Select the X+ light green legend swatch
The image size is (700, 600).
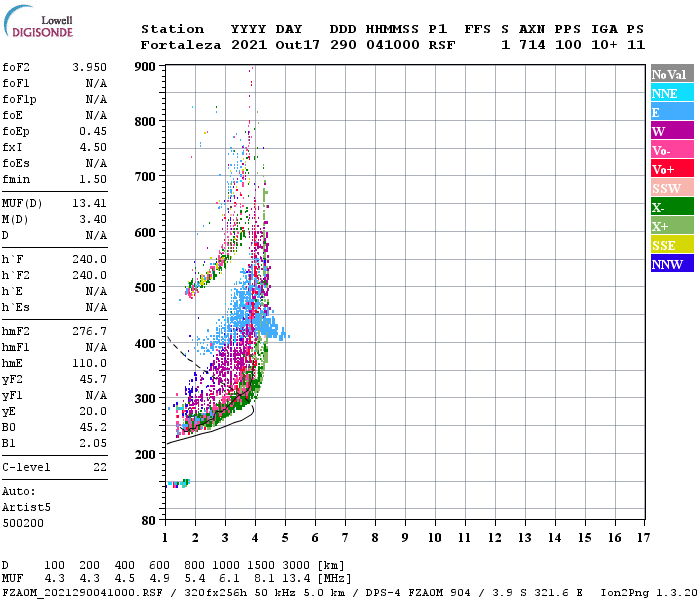pyautogui.click(x=672, y=225)
